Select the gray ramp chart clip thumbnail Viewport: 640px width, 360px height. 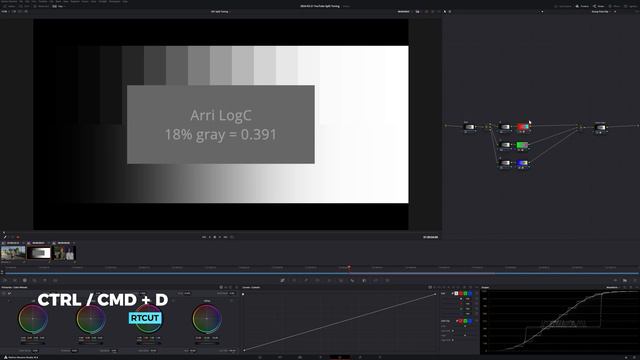(x=39, y=253)
